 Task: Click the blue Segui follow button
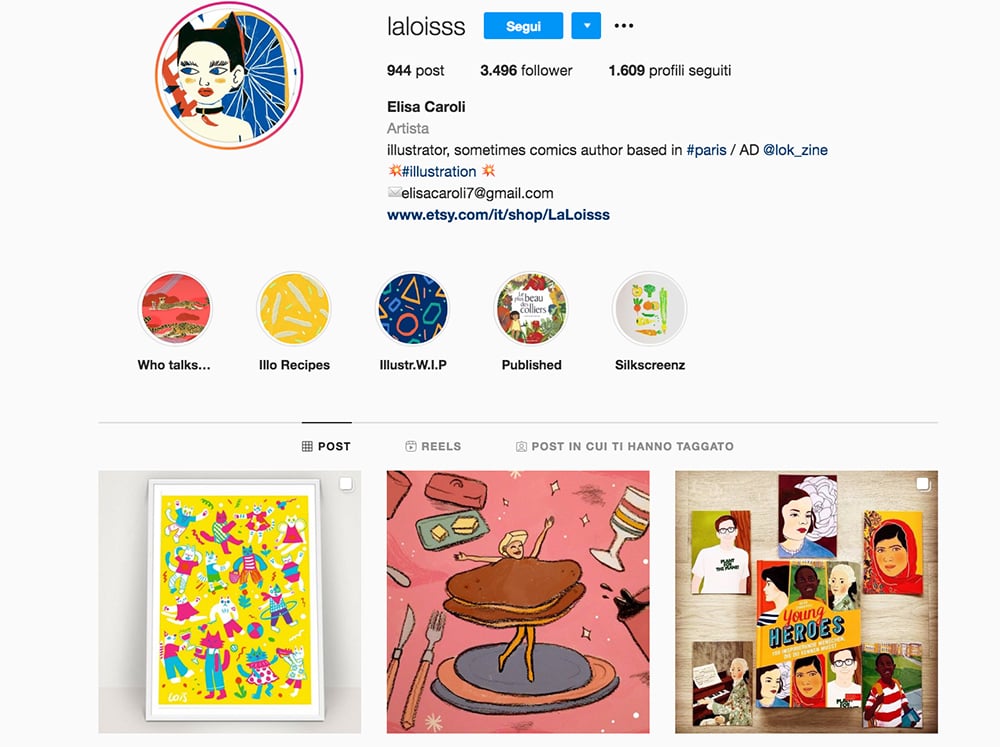pos(523,26)
